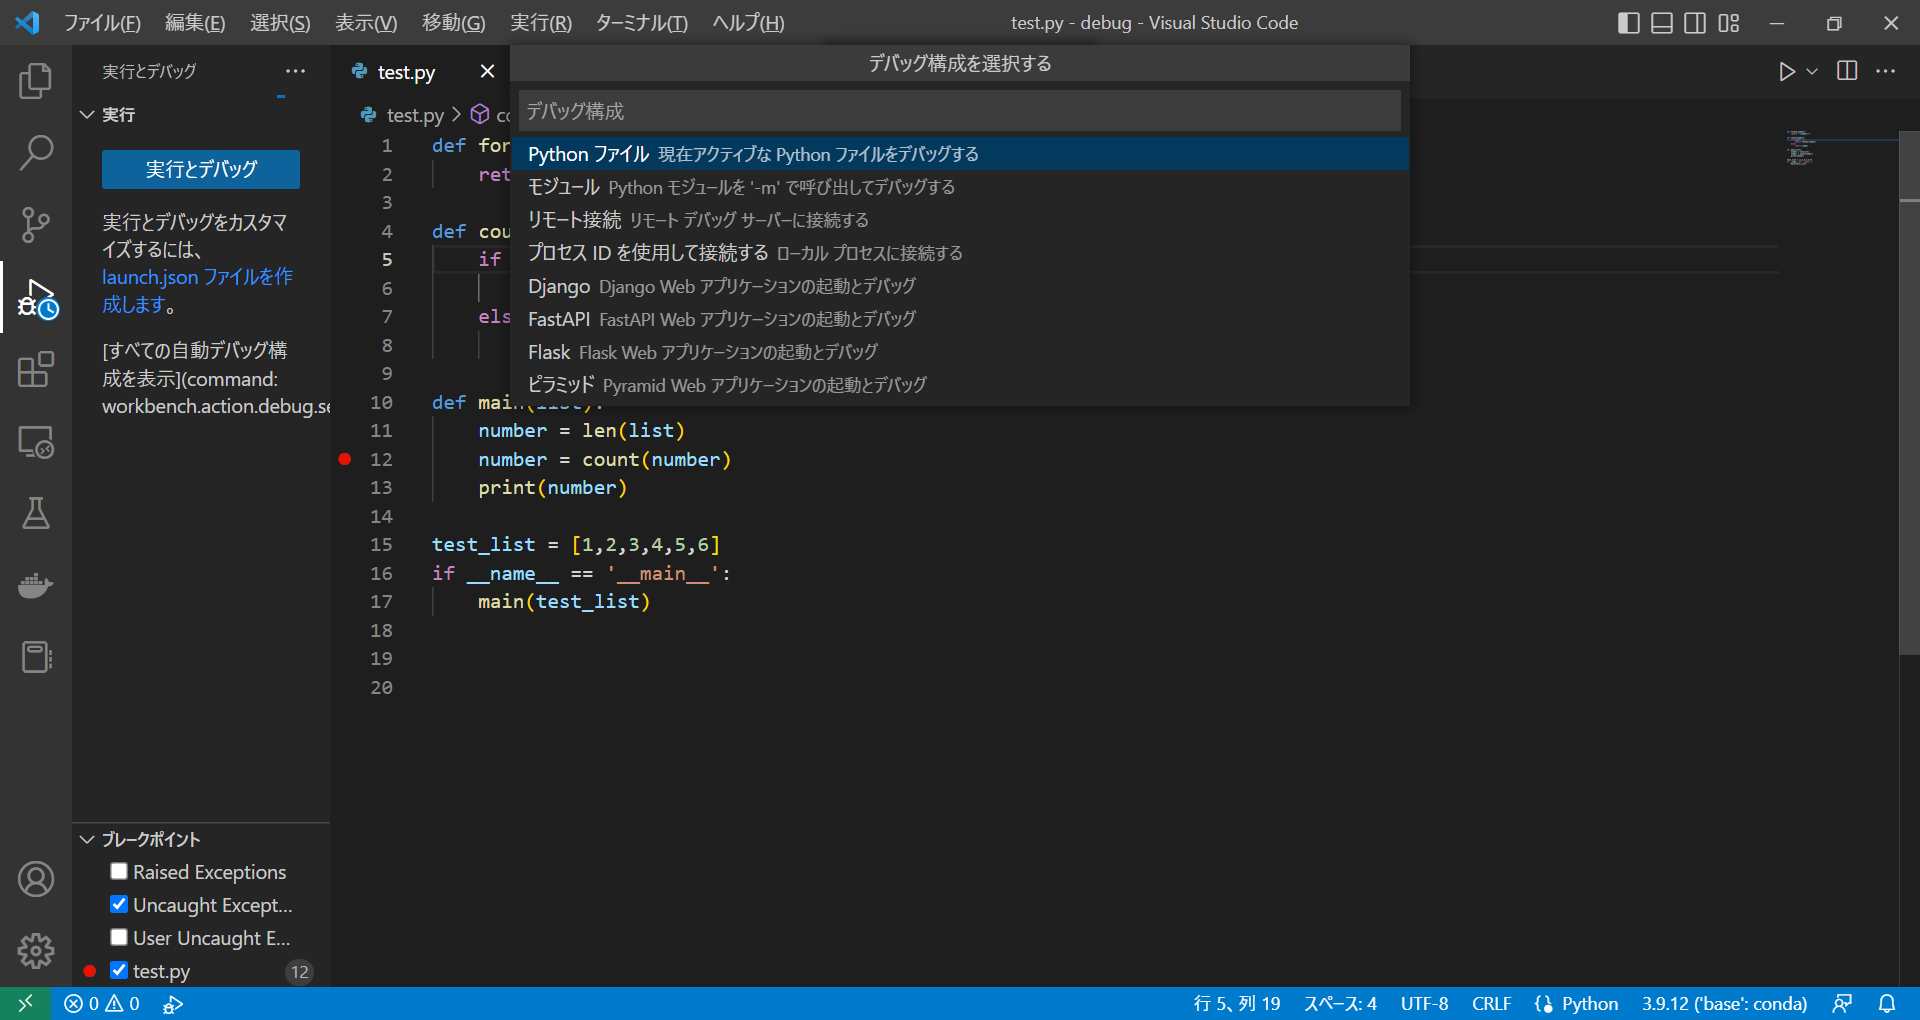Open notifications from the status bar bell
1920x1020 pixels.
1888,1004
